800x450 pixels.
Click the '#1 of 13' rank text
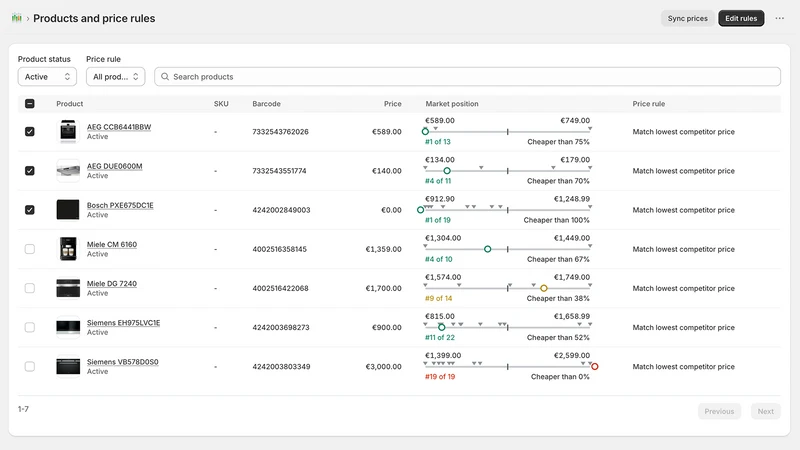[438, 142]
